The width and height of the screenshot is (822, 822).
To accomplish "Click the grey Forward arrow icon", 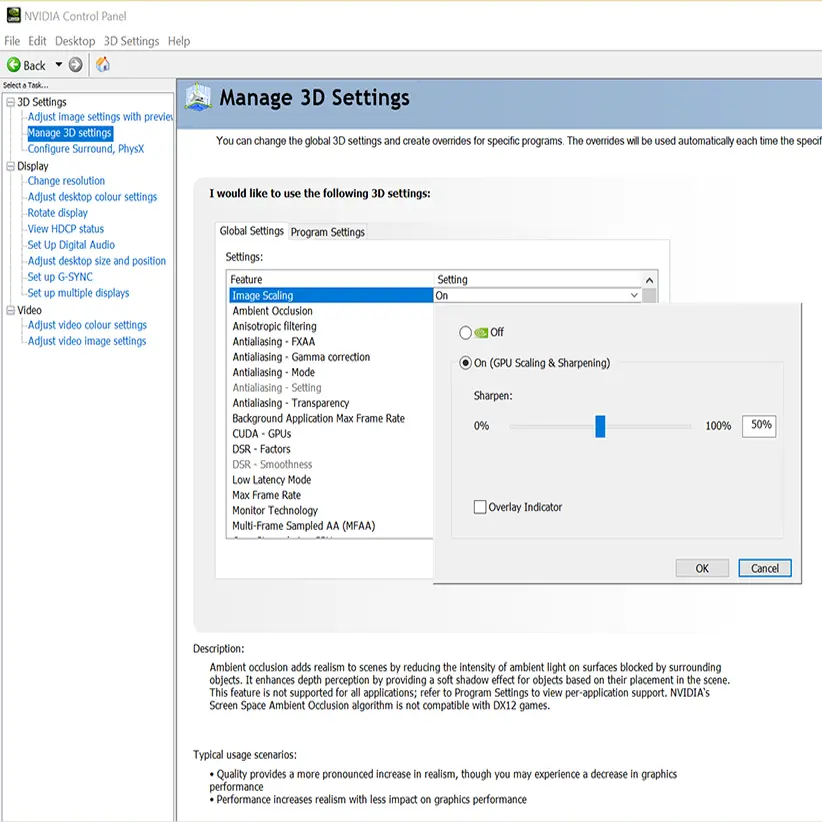I will click(x=76, y=65).
